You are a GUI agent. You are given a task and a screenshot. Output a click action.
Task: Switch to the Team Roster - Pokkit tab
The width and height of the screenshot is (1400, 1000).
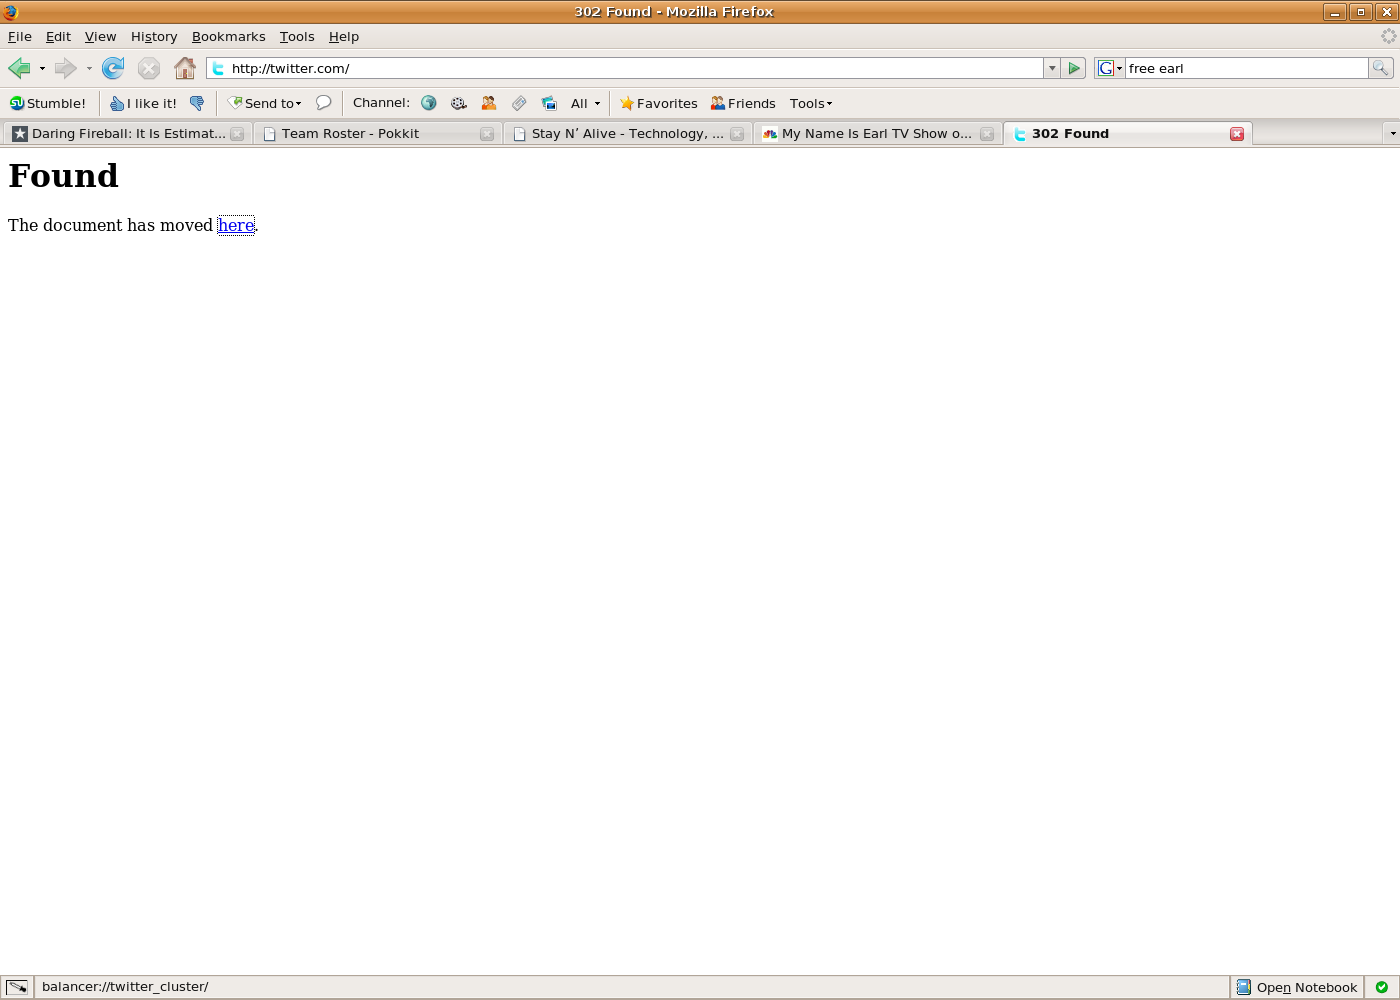pos(376,133)
